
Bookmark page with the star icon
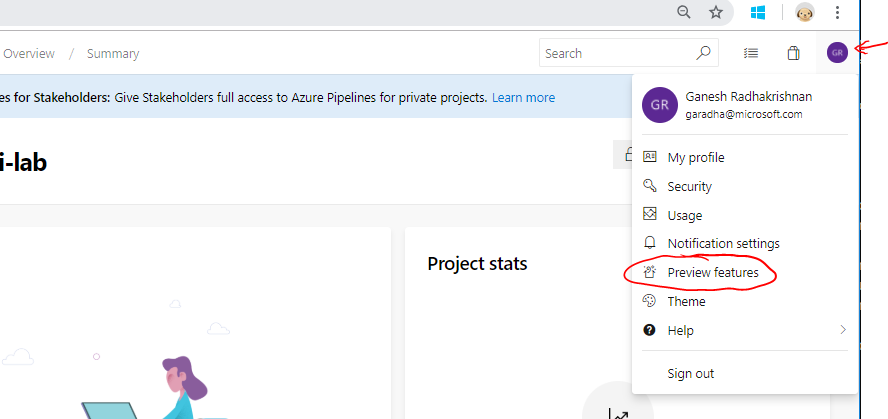pos(716,12)
